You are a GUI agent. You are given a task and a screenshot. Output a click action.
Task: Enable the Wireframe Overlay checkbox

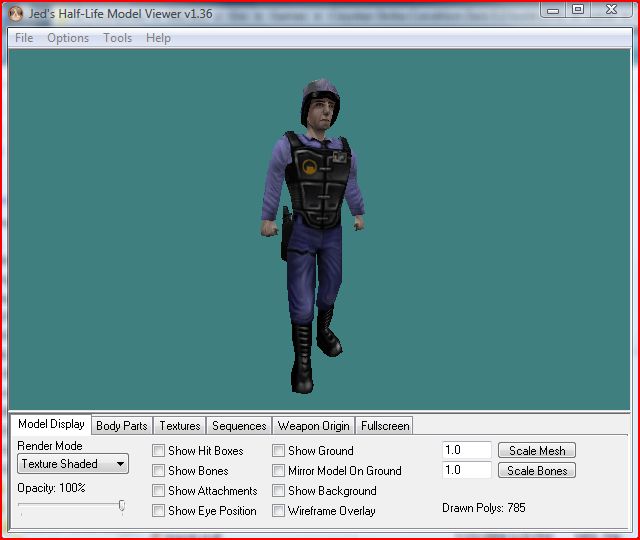[278, 511]
